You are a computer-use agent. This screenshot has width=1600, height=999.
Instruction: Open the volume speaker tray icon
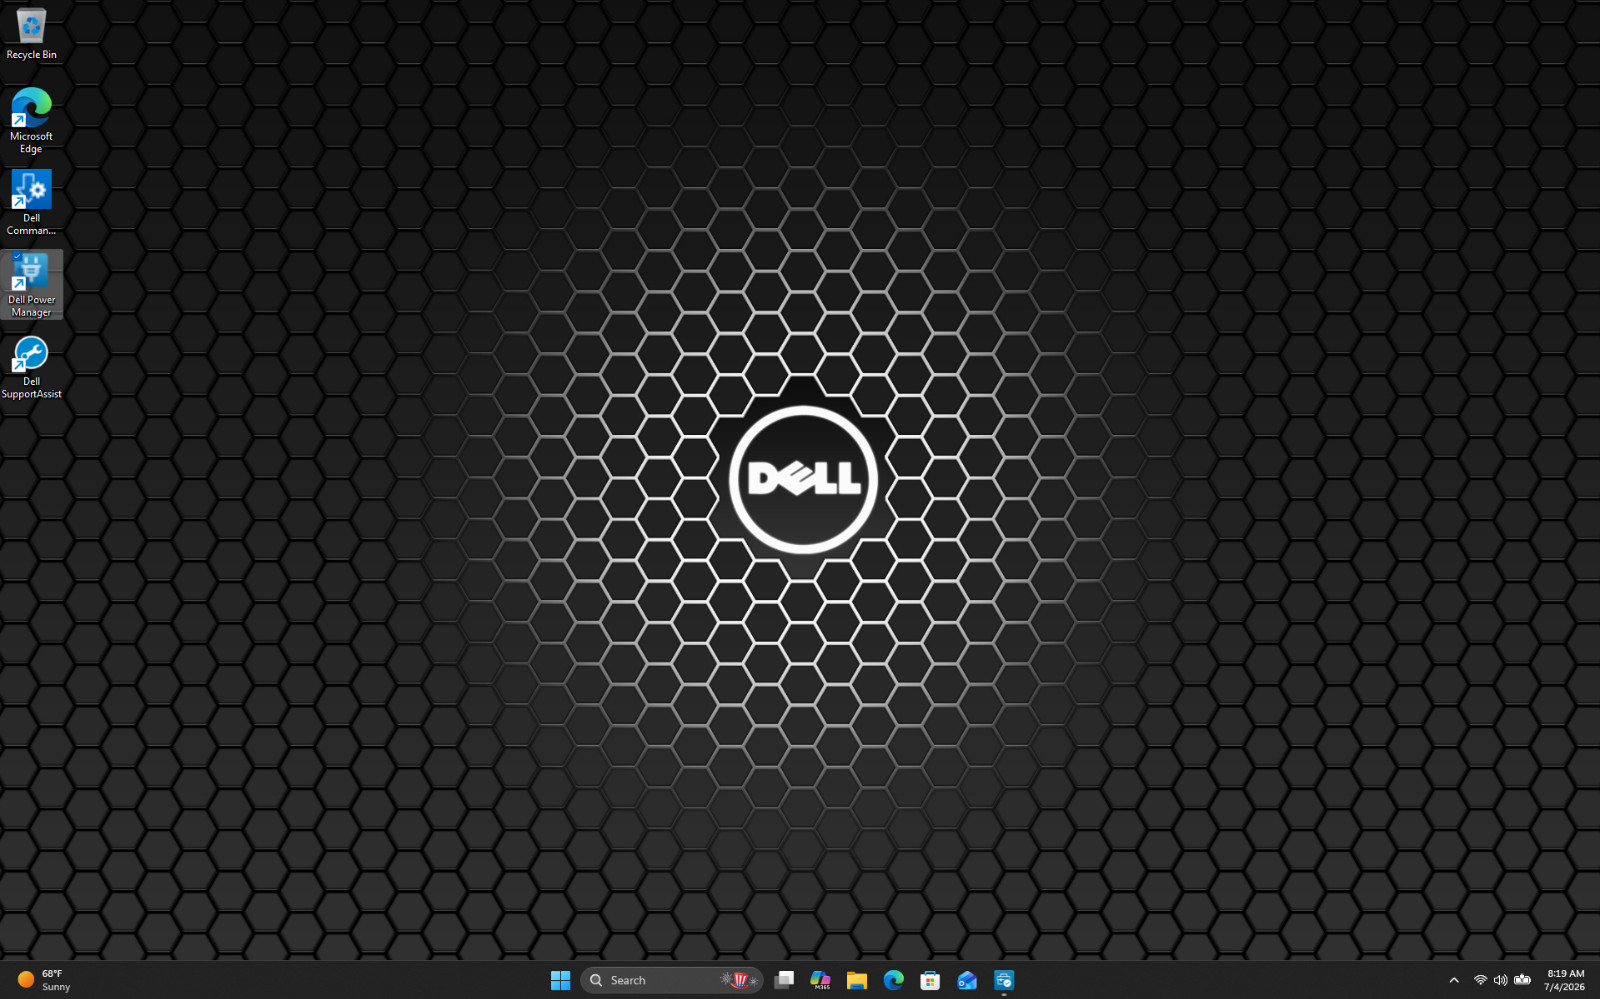coord(1500,980)
